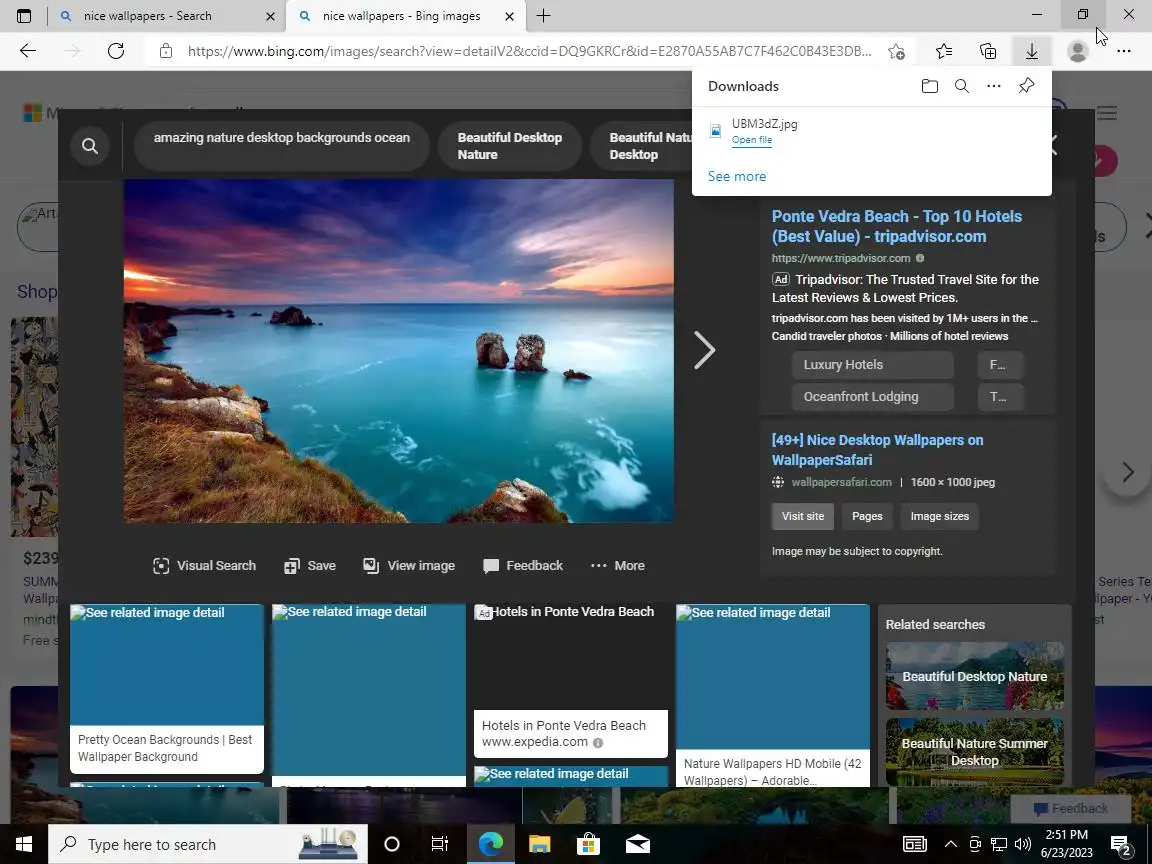Open Ponte Vedra Beach tripadvisor ad link
The image size is (1152, 864).
click(896, 226)
